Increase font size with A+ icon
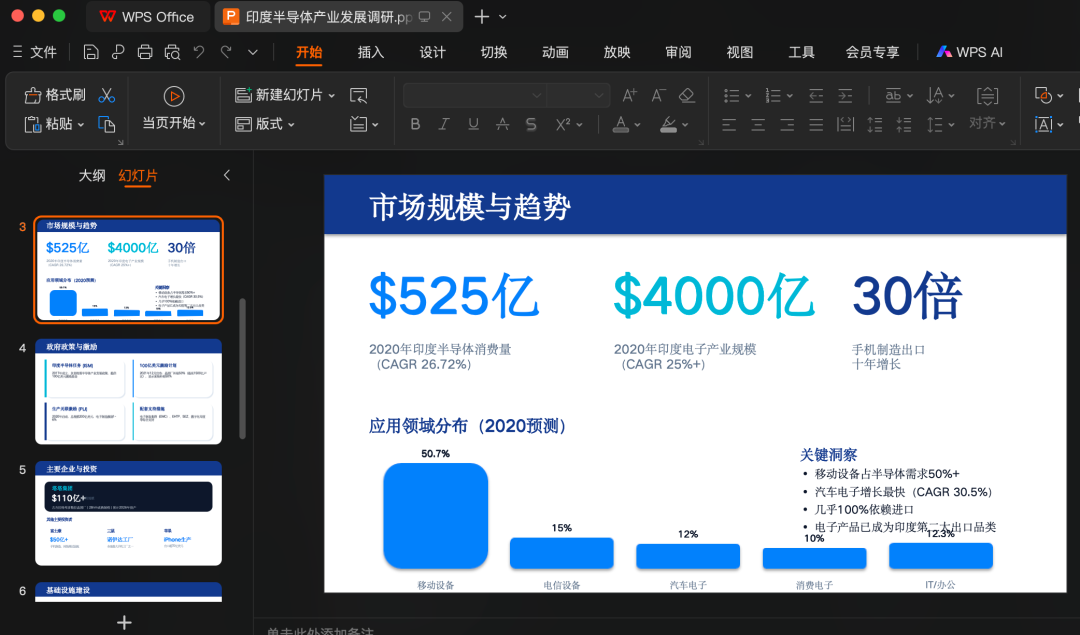This screenshot has height=635, width=1080. (x=630, y=95)
